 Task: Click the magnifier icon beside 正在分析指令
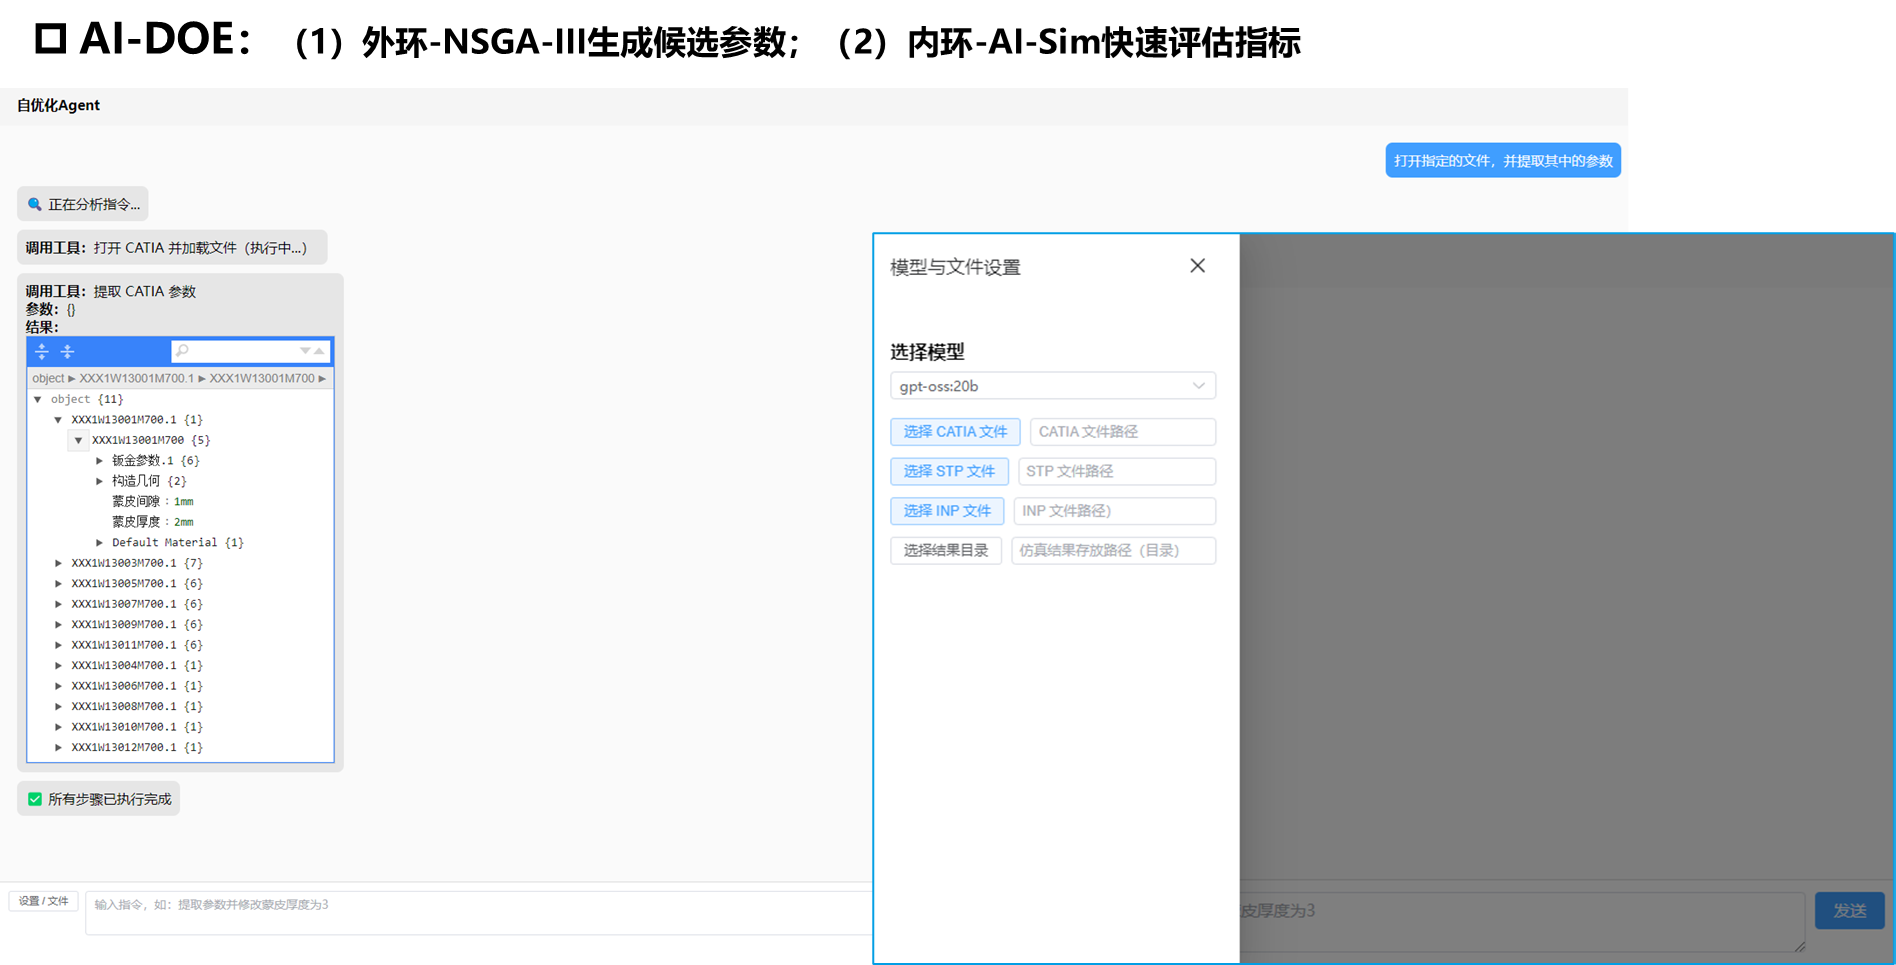pyautogui.click(x=35, y=204)
